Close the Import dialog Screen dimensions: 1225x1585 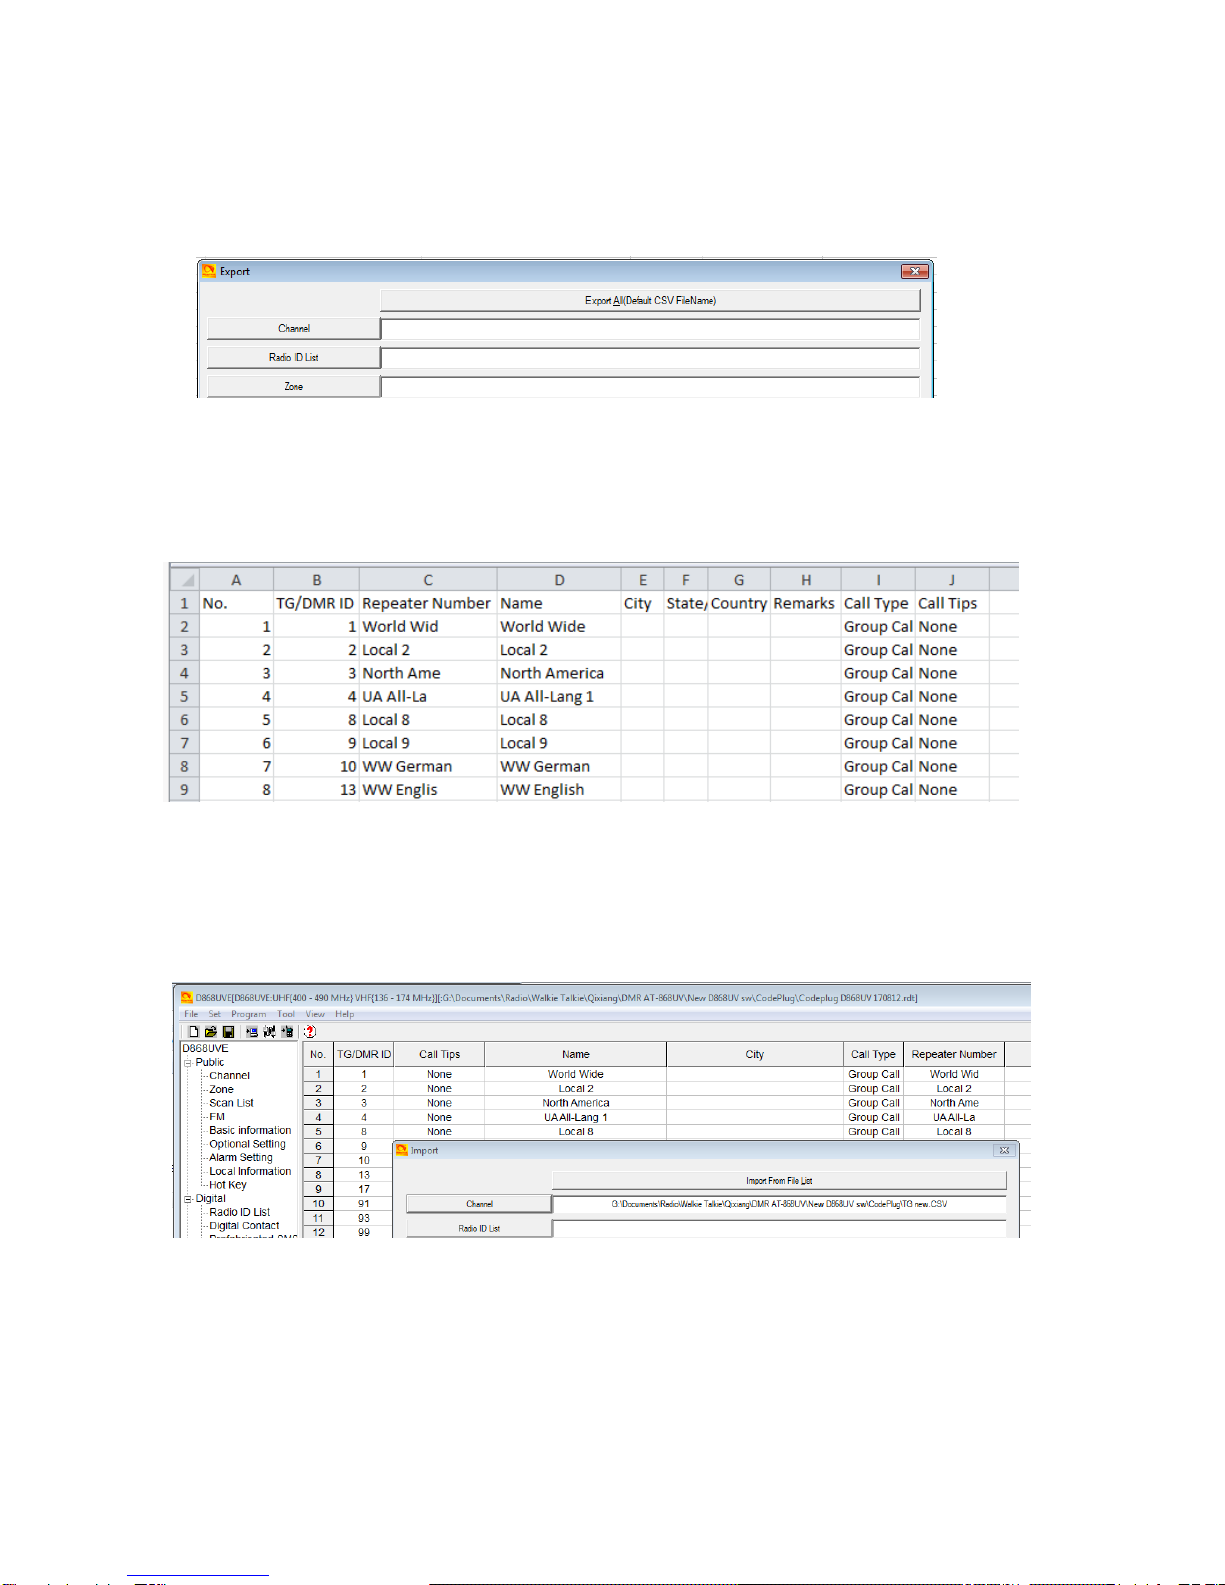1004,1151
